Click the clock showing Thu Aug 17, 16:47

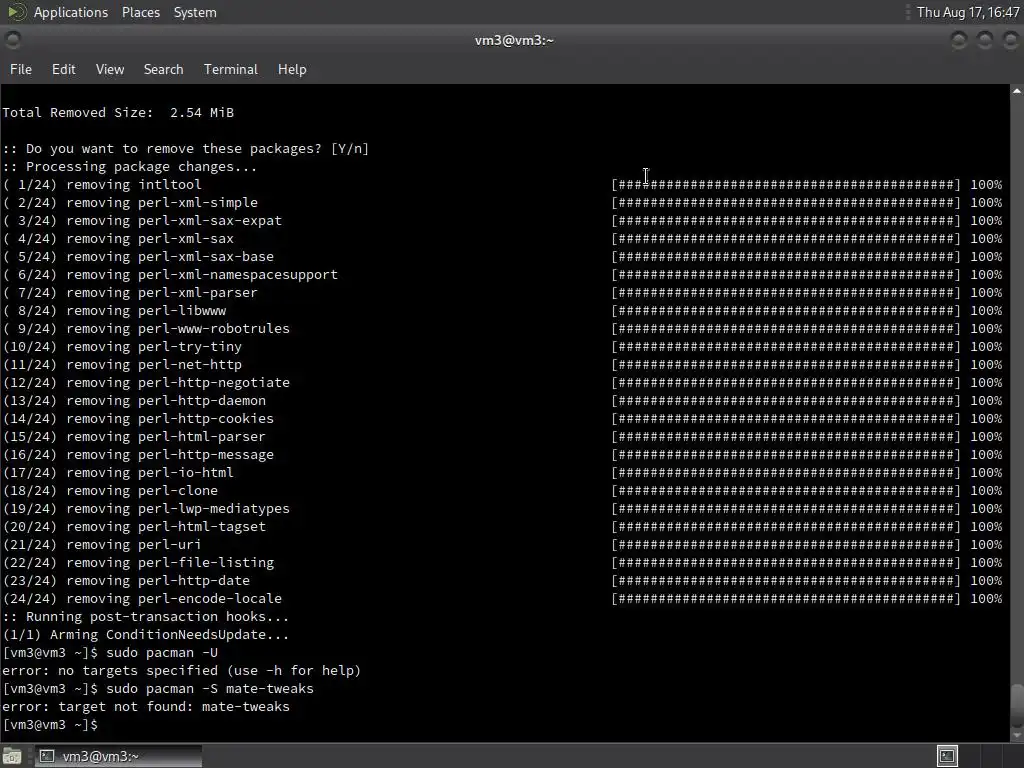coord(968,12)
